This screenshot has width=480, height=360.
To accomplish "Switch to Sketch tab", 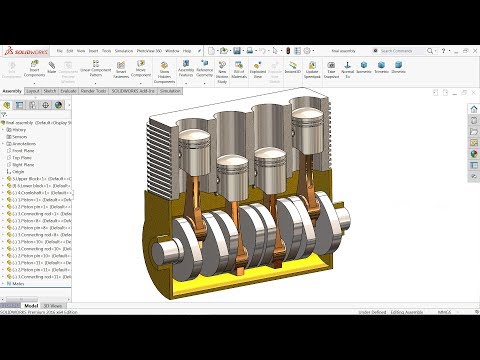I will [50, 91].
